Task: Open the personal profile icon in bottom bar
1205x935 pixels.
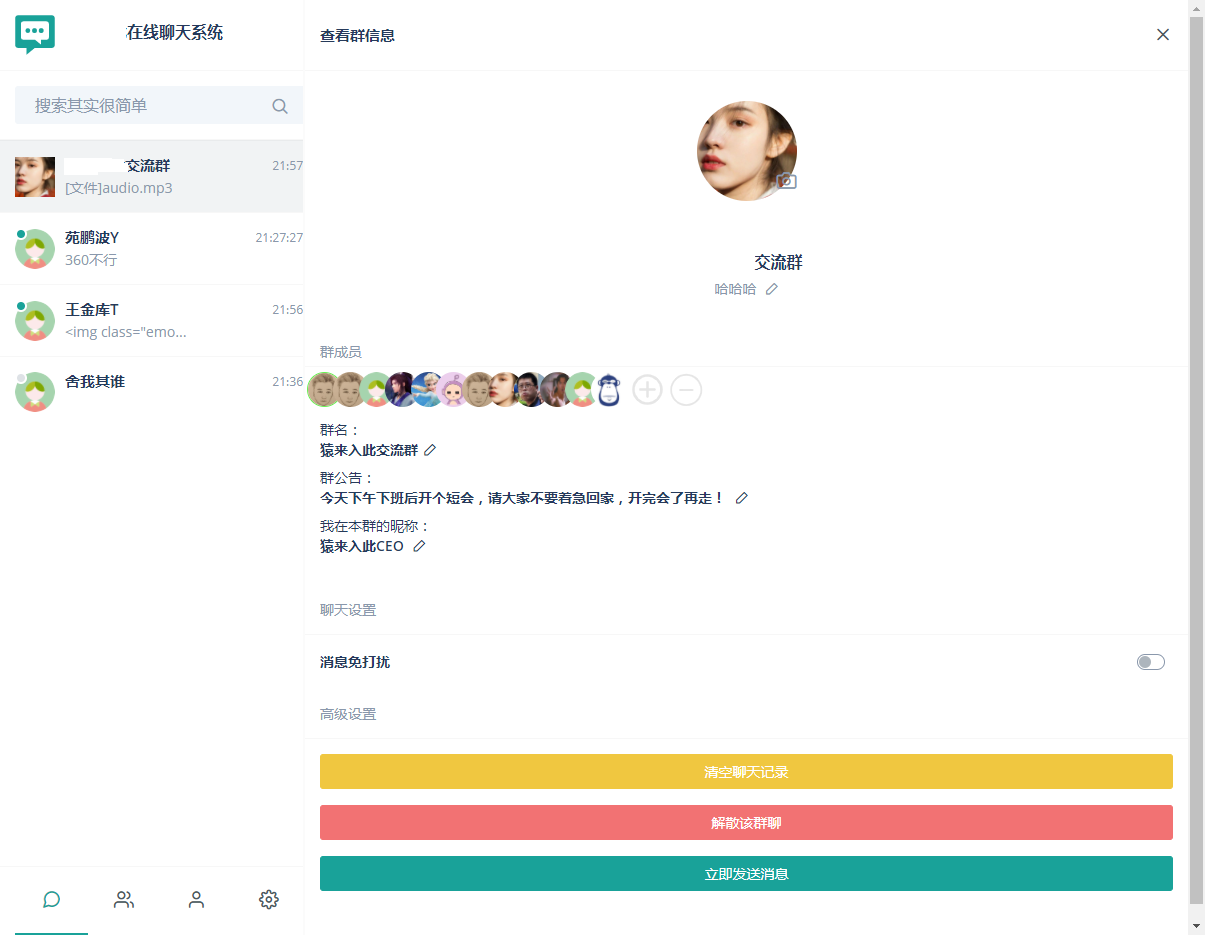Action: (x=196, y=899)
